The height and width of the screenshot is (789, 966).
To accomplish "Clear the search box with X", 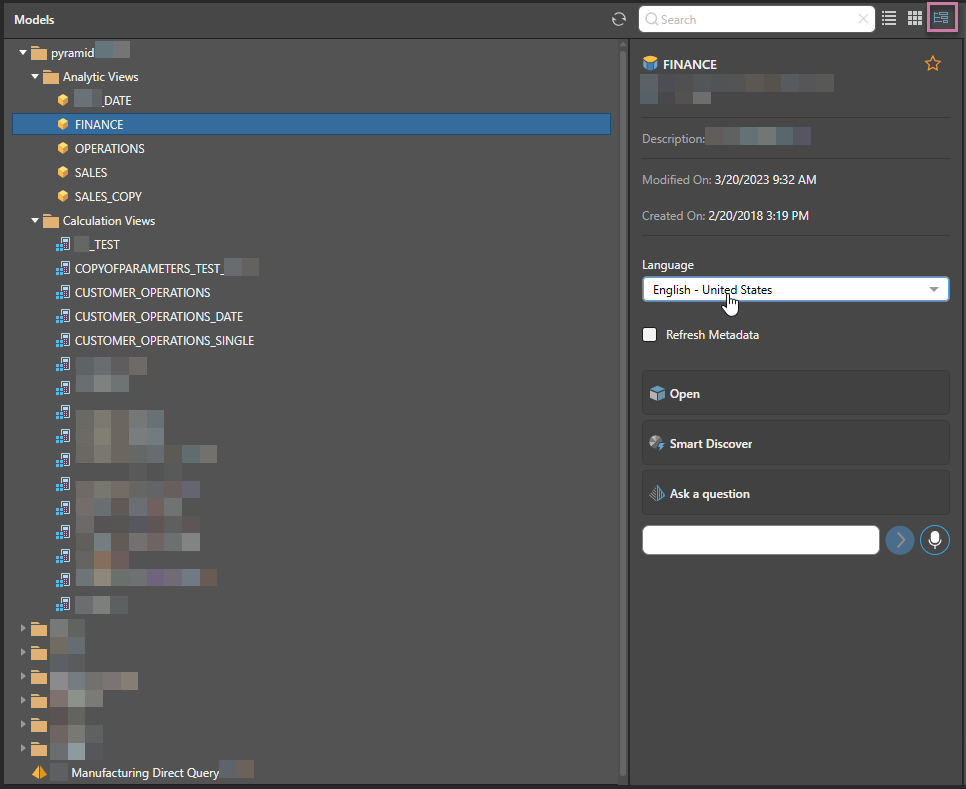I will tap(863, 19).
